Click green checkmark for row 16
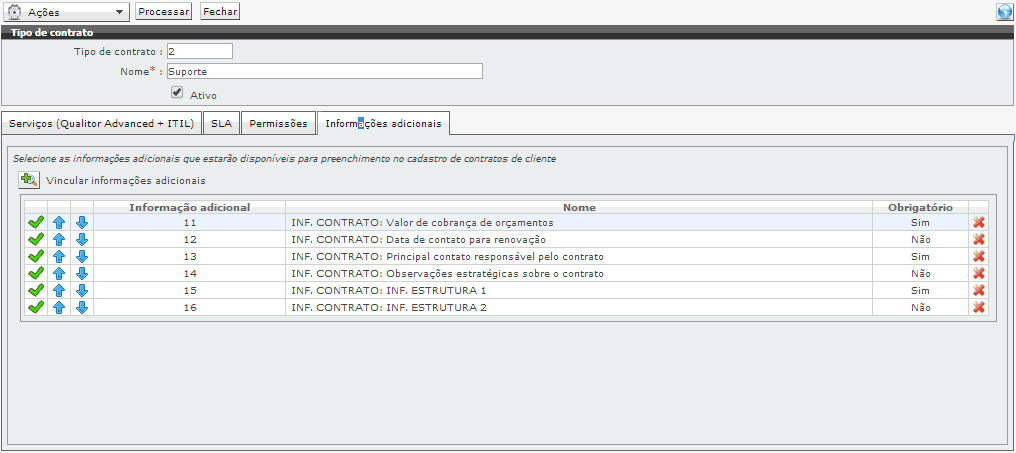The image size is (1016, 453). [x=35, y=308]
